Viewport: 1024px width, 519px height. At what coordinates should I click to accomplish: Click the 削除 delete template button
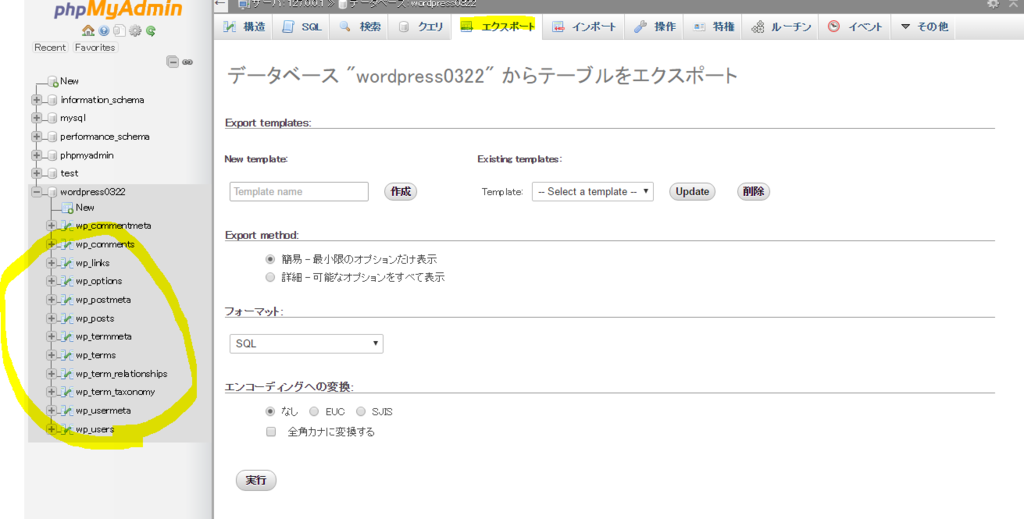[x=754, y=191]
